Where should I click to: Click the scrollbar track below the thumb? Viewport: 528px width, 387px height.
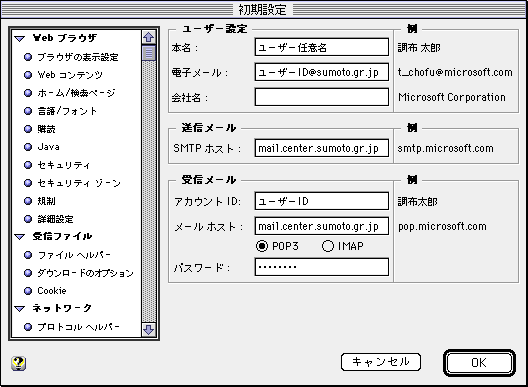(148, 192)
